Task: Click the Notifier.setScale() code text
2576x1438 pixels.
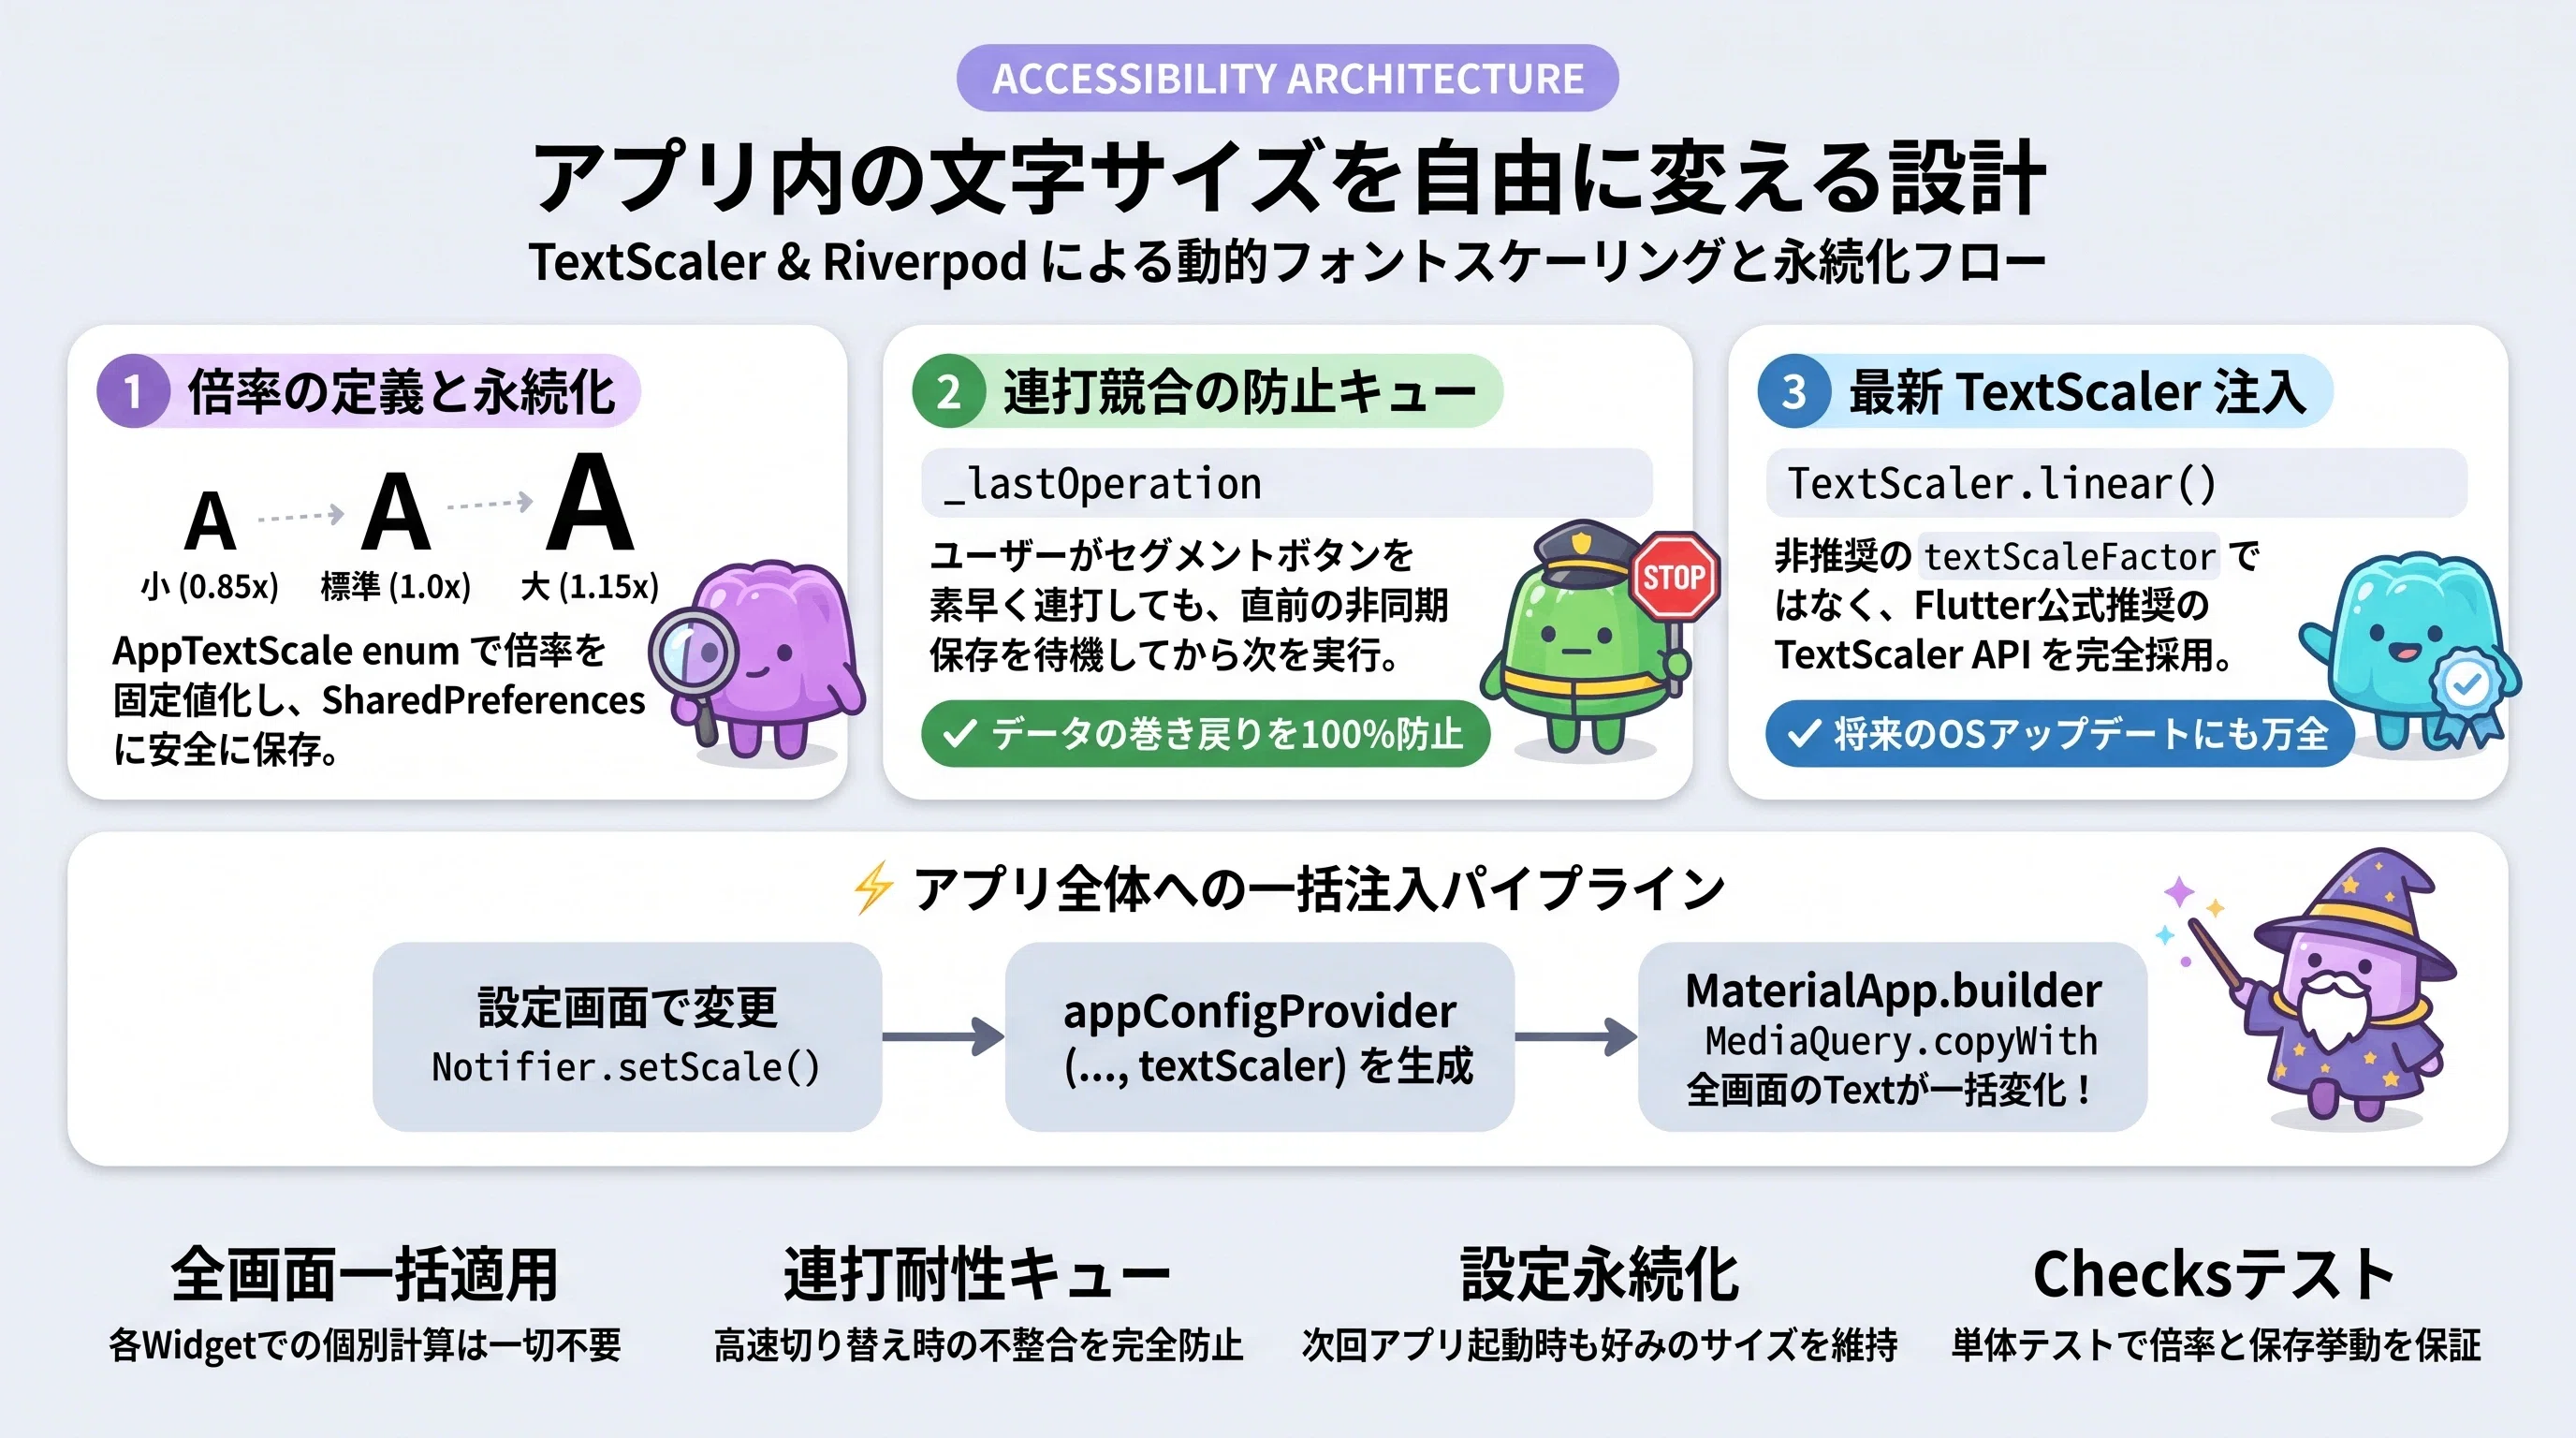Action: (x=626, y=1067)
